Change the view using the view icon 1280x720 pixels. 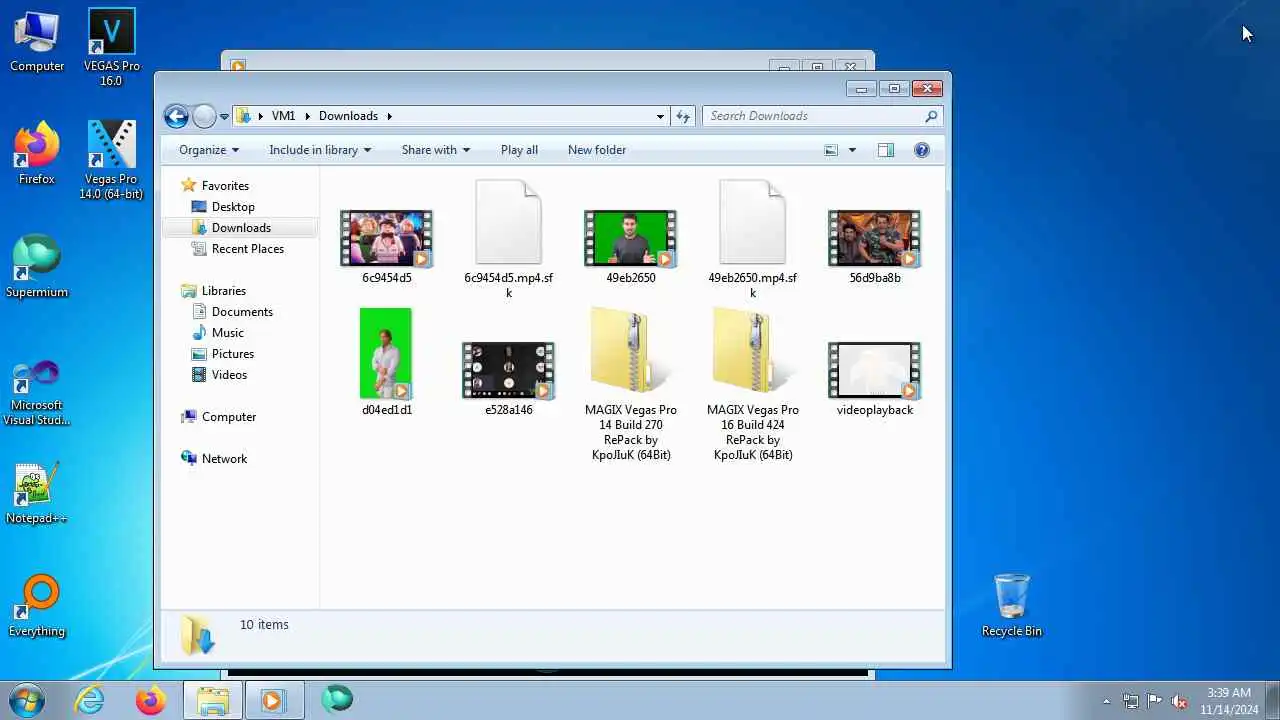831,150
